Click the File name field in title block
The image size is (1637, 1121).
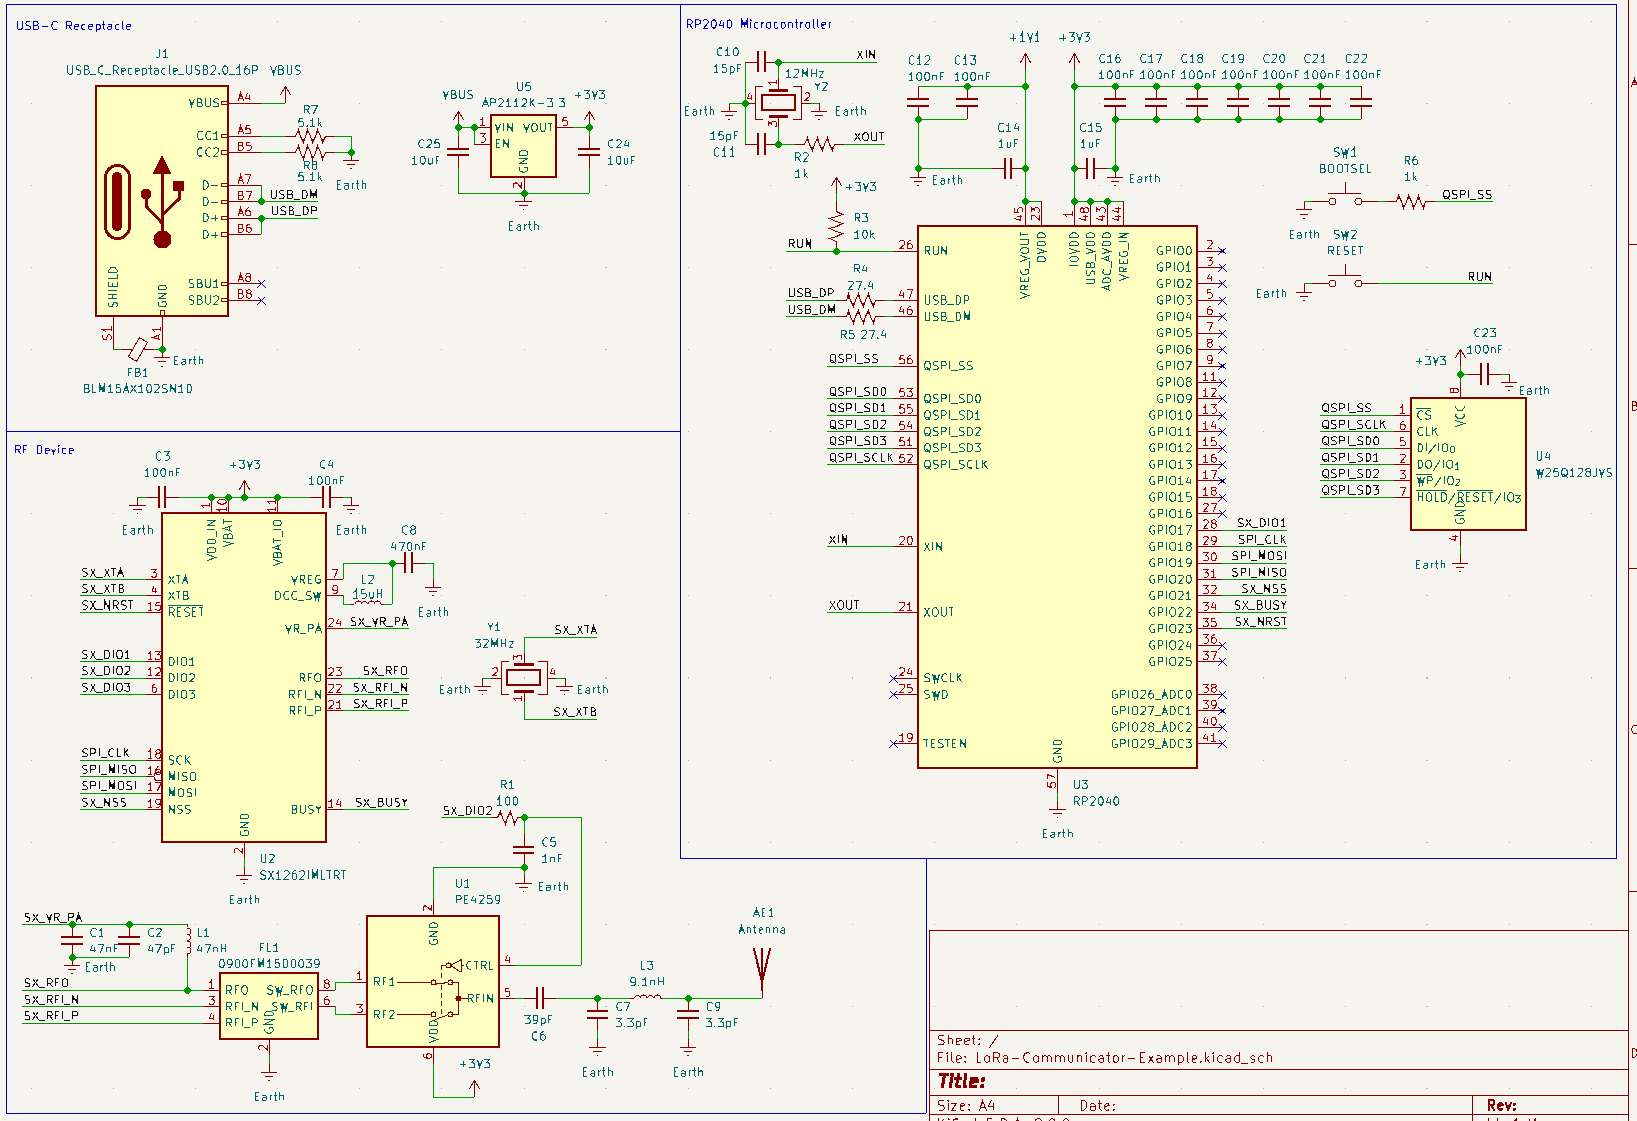[1104, 1057]
